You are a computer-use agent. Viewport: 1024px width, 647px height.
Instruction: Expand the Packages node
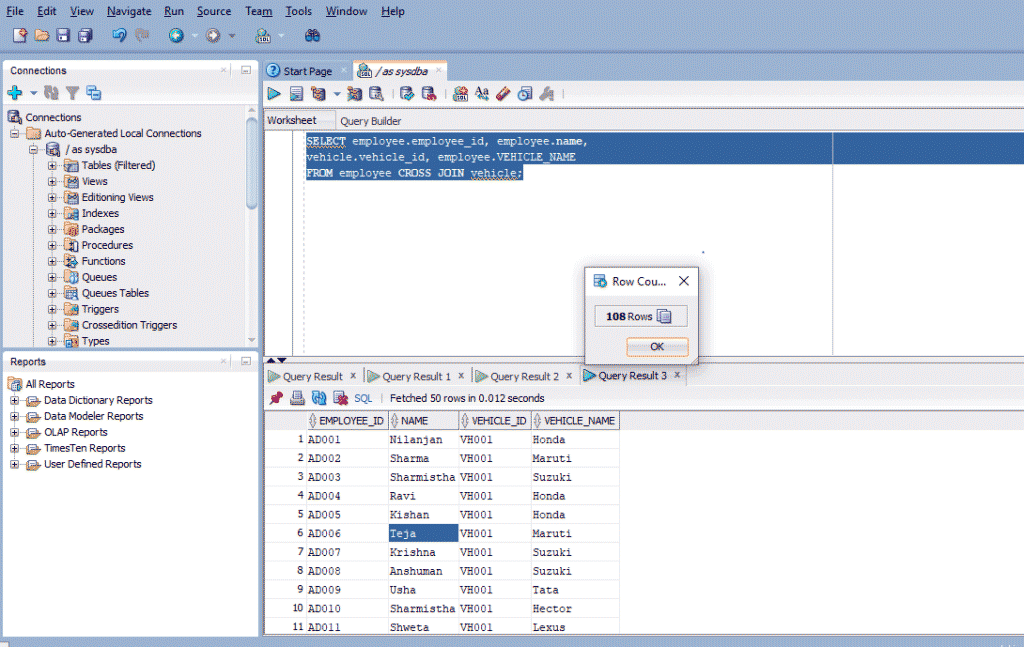[52, 229]
